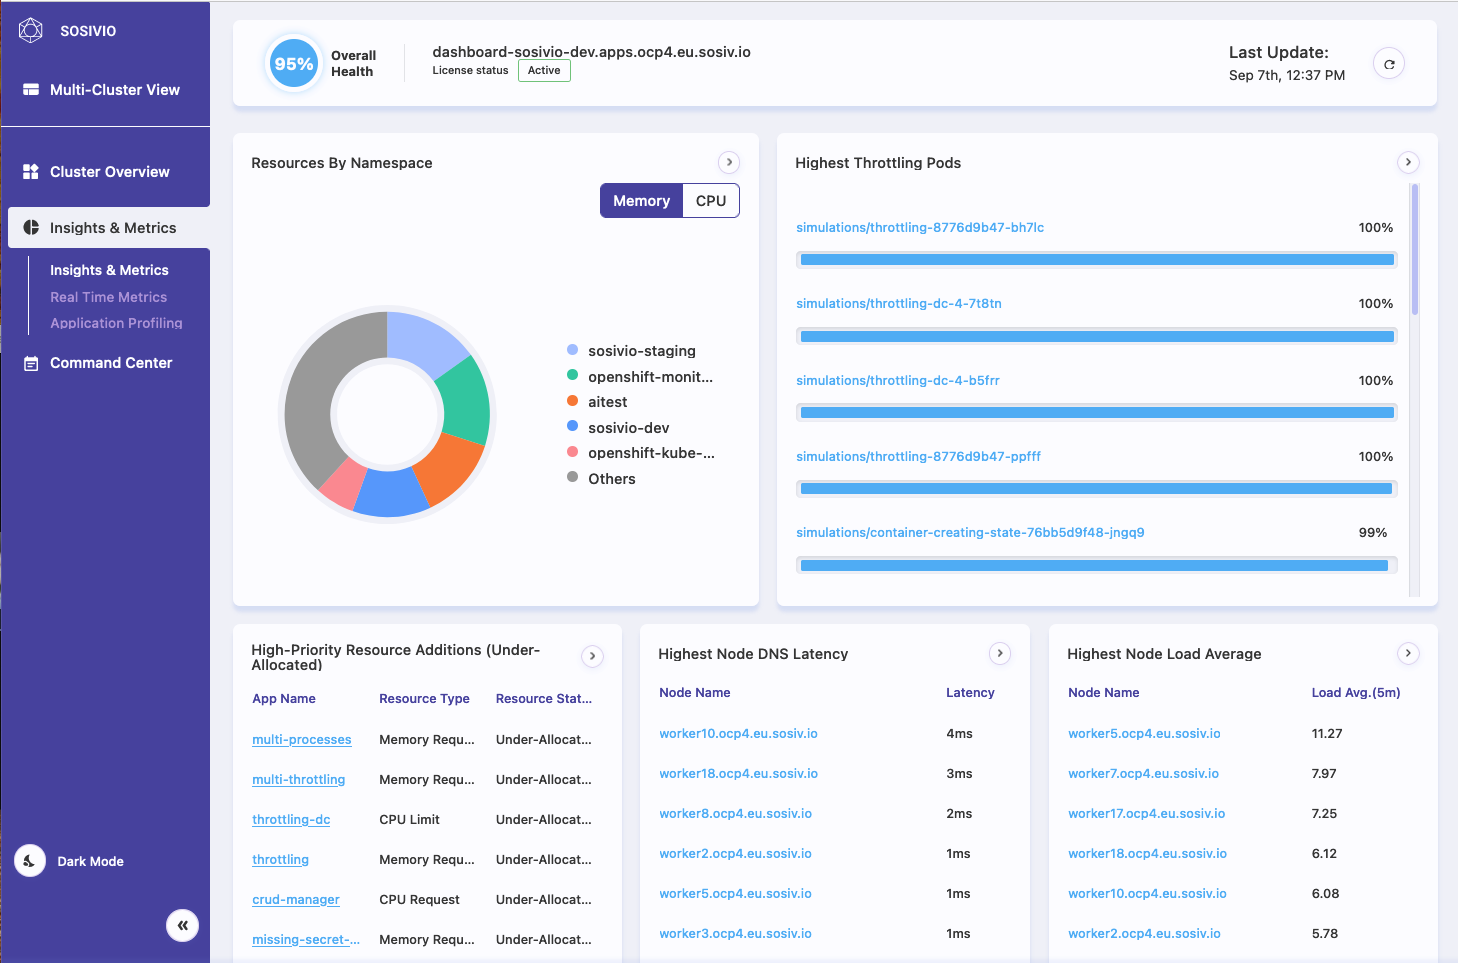The width and height of the screenshot is (1458, 963).
Task: Refresh dashboard with the reload icon
Action: 1389,64
